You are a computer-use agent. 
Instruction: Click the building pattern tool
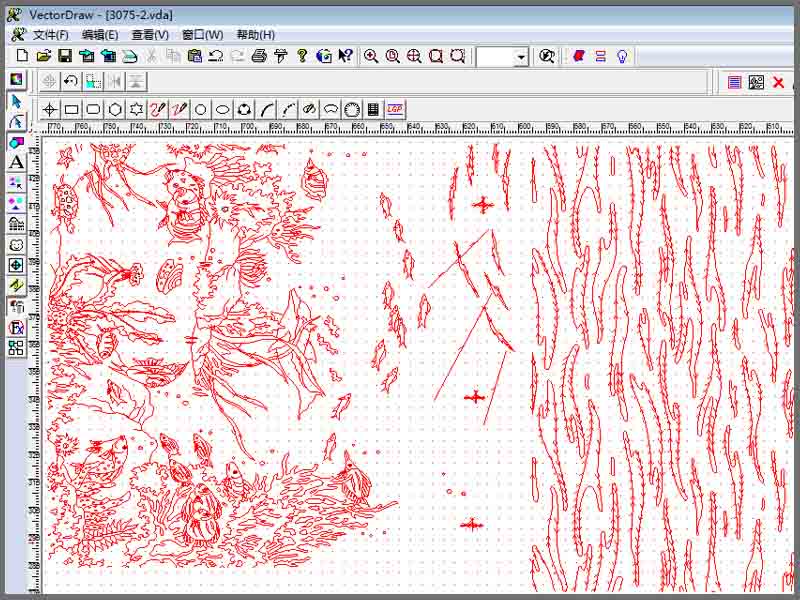click(x=16, y=224)
